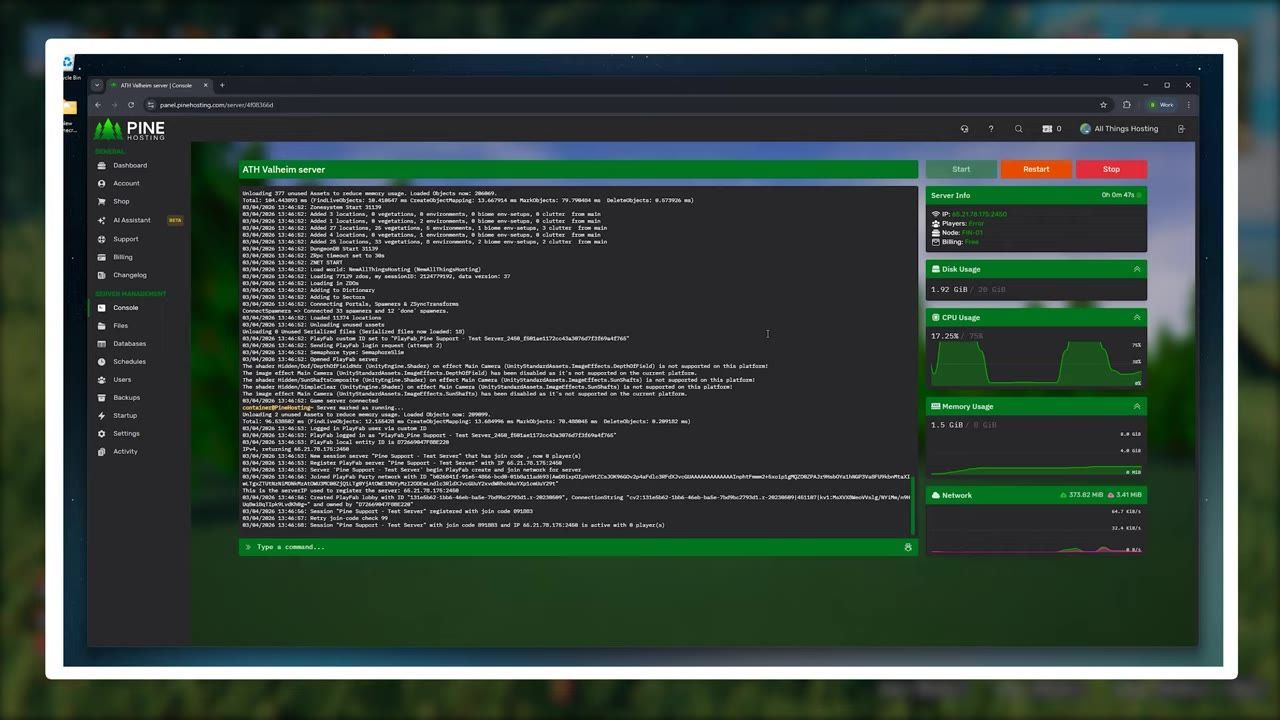This screenshot has width=1280, height=720.
Task: Click the Databases icon in the sidebar
Action: (x=102, y=344)
